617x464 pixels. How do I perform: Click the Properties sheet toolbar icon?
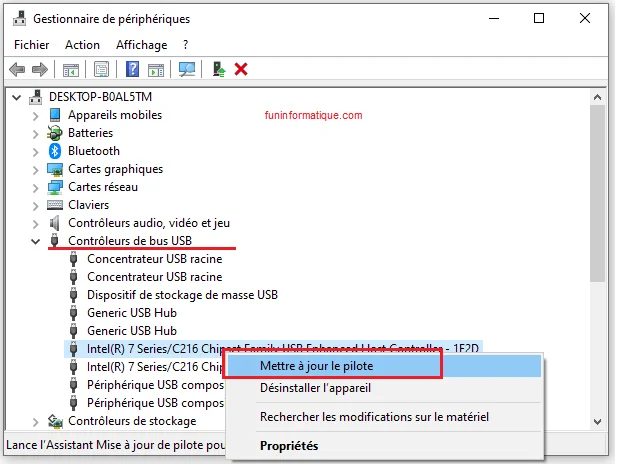[x=101, y=69]
